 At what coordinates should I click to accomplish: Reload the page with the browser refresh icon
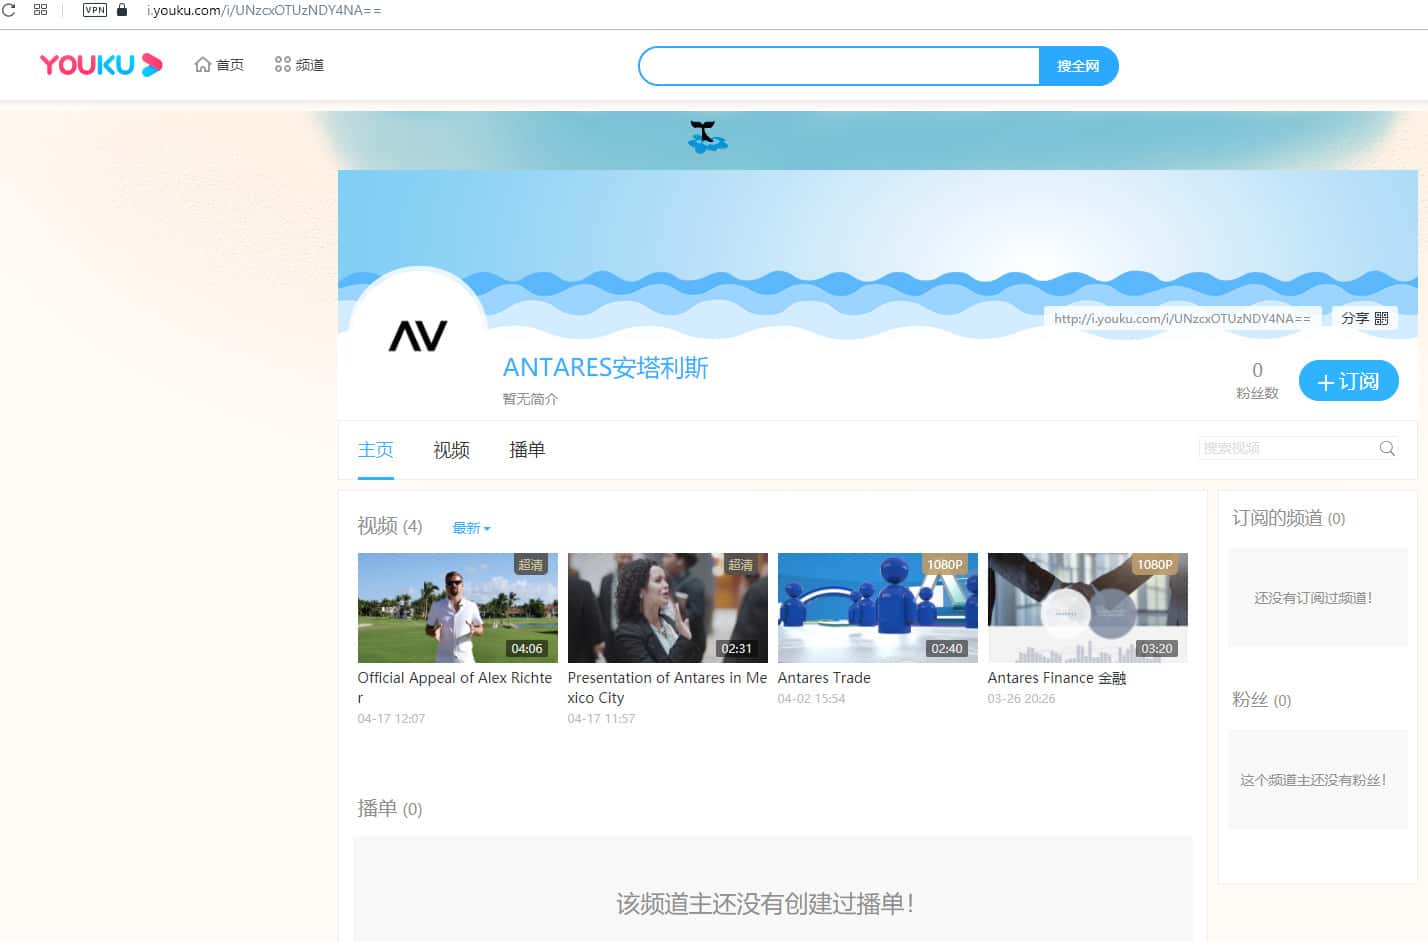pos(9,10)
